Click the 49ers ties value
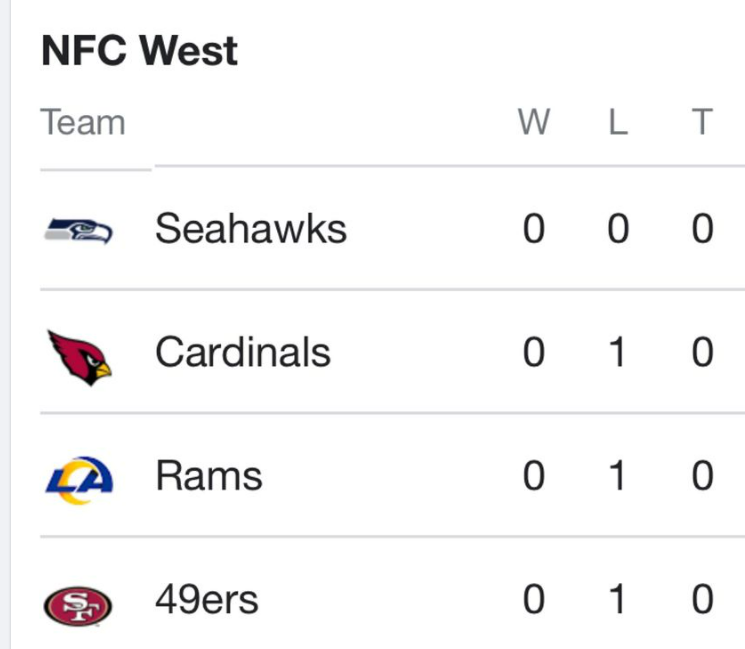Screen dimensions: 745x649 (703, 600)
